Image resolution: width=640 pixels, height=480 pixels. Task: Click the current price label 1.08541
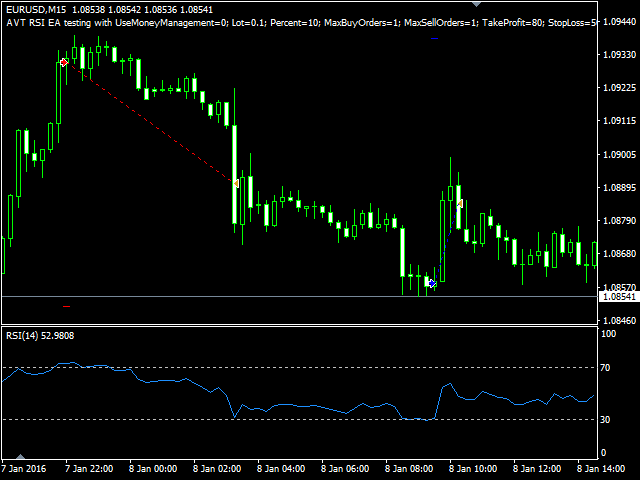click(619, 297)
